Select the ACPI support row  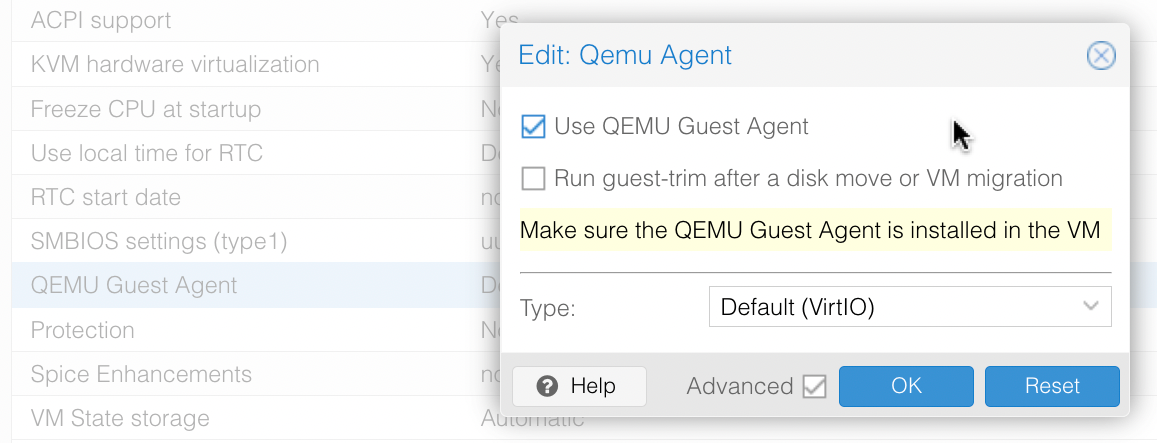(x=256, y=20)
